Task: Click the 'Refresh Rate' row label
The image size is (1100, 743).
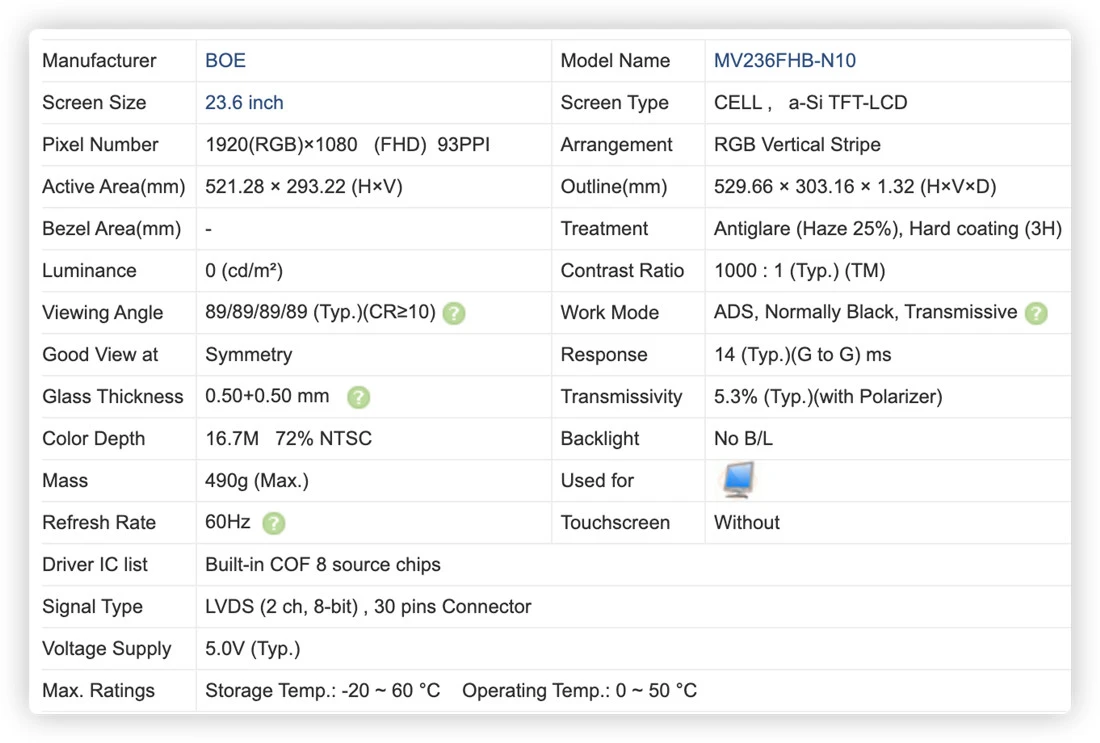Action: coord(99,523)
